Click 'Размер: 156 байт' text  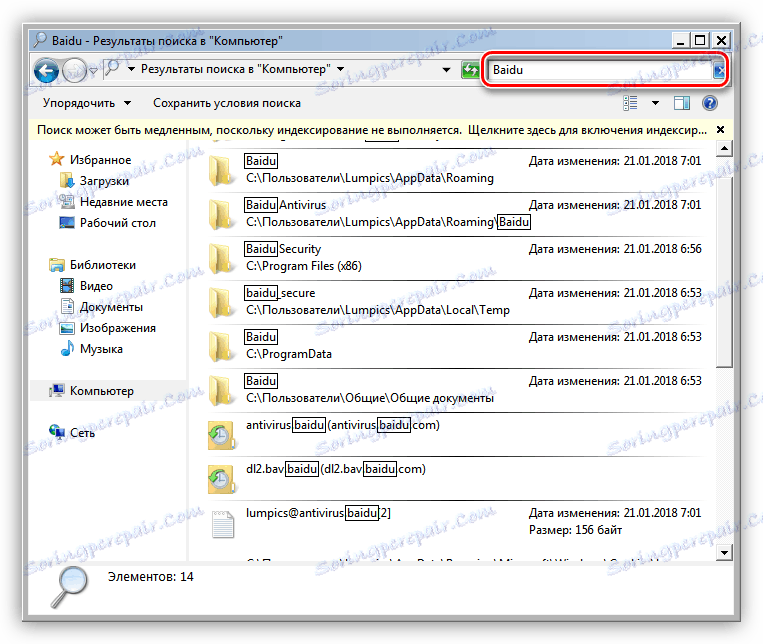576,530
